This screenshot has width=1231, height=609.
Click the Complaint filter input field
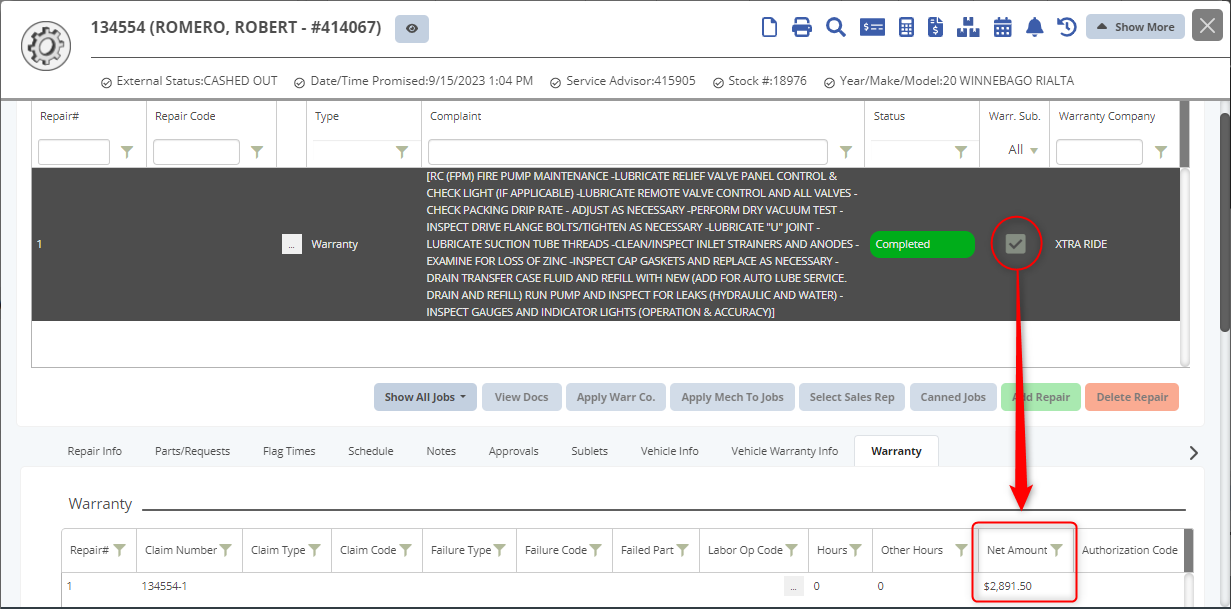coord(627,152)
